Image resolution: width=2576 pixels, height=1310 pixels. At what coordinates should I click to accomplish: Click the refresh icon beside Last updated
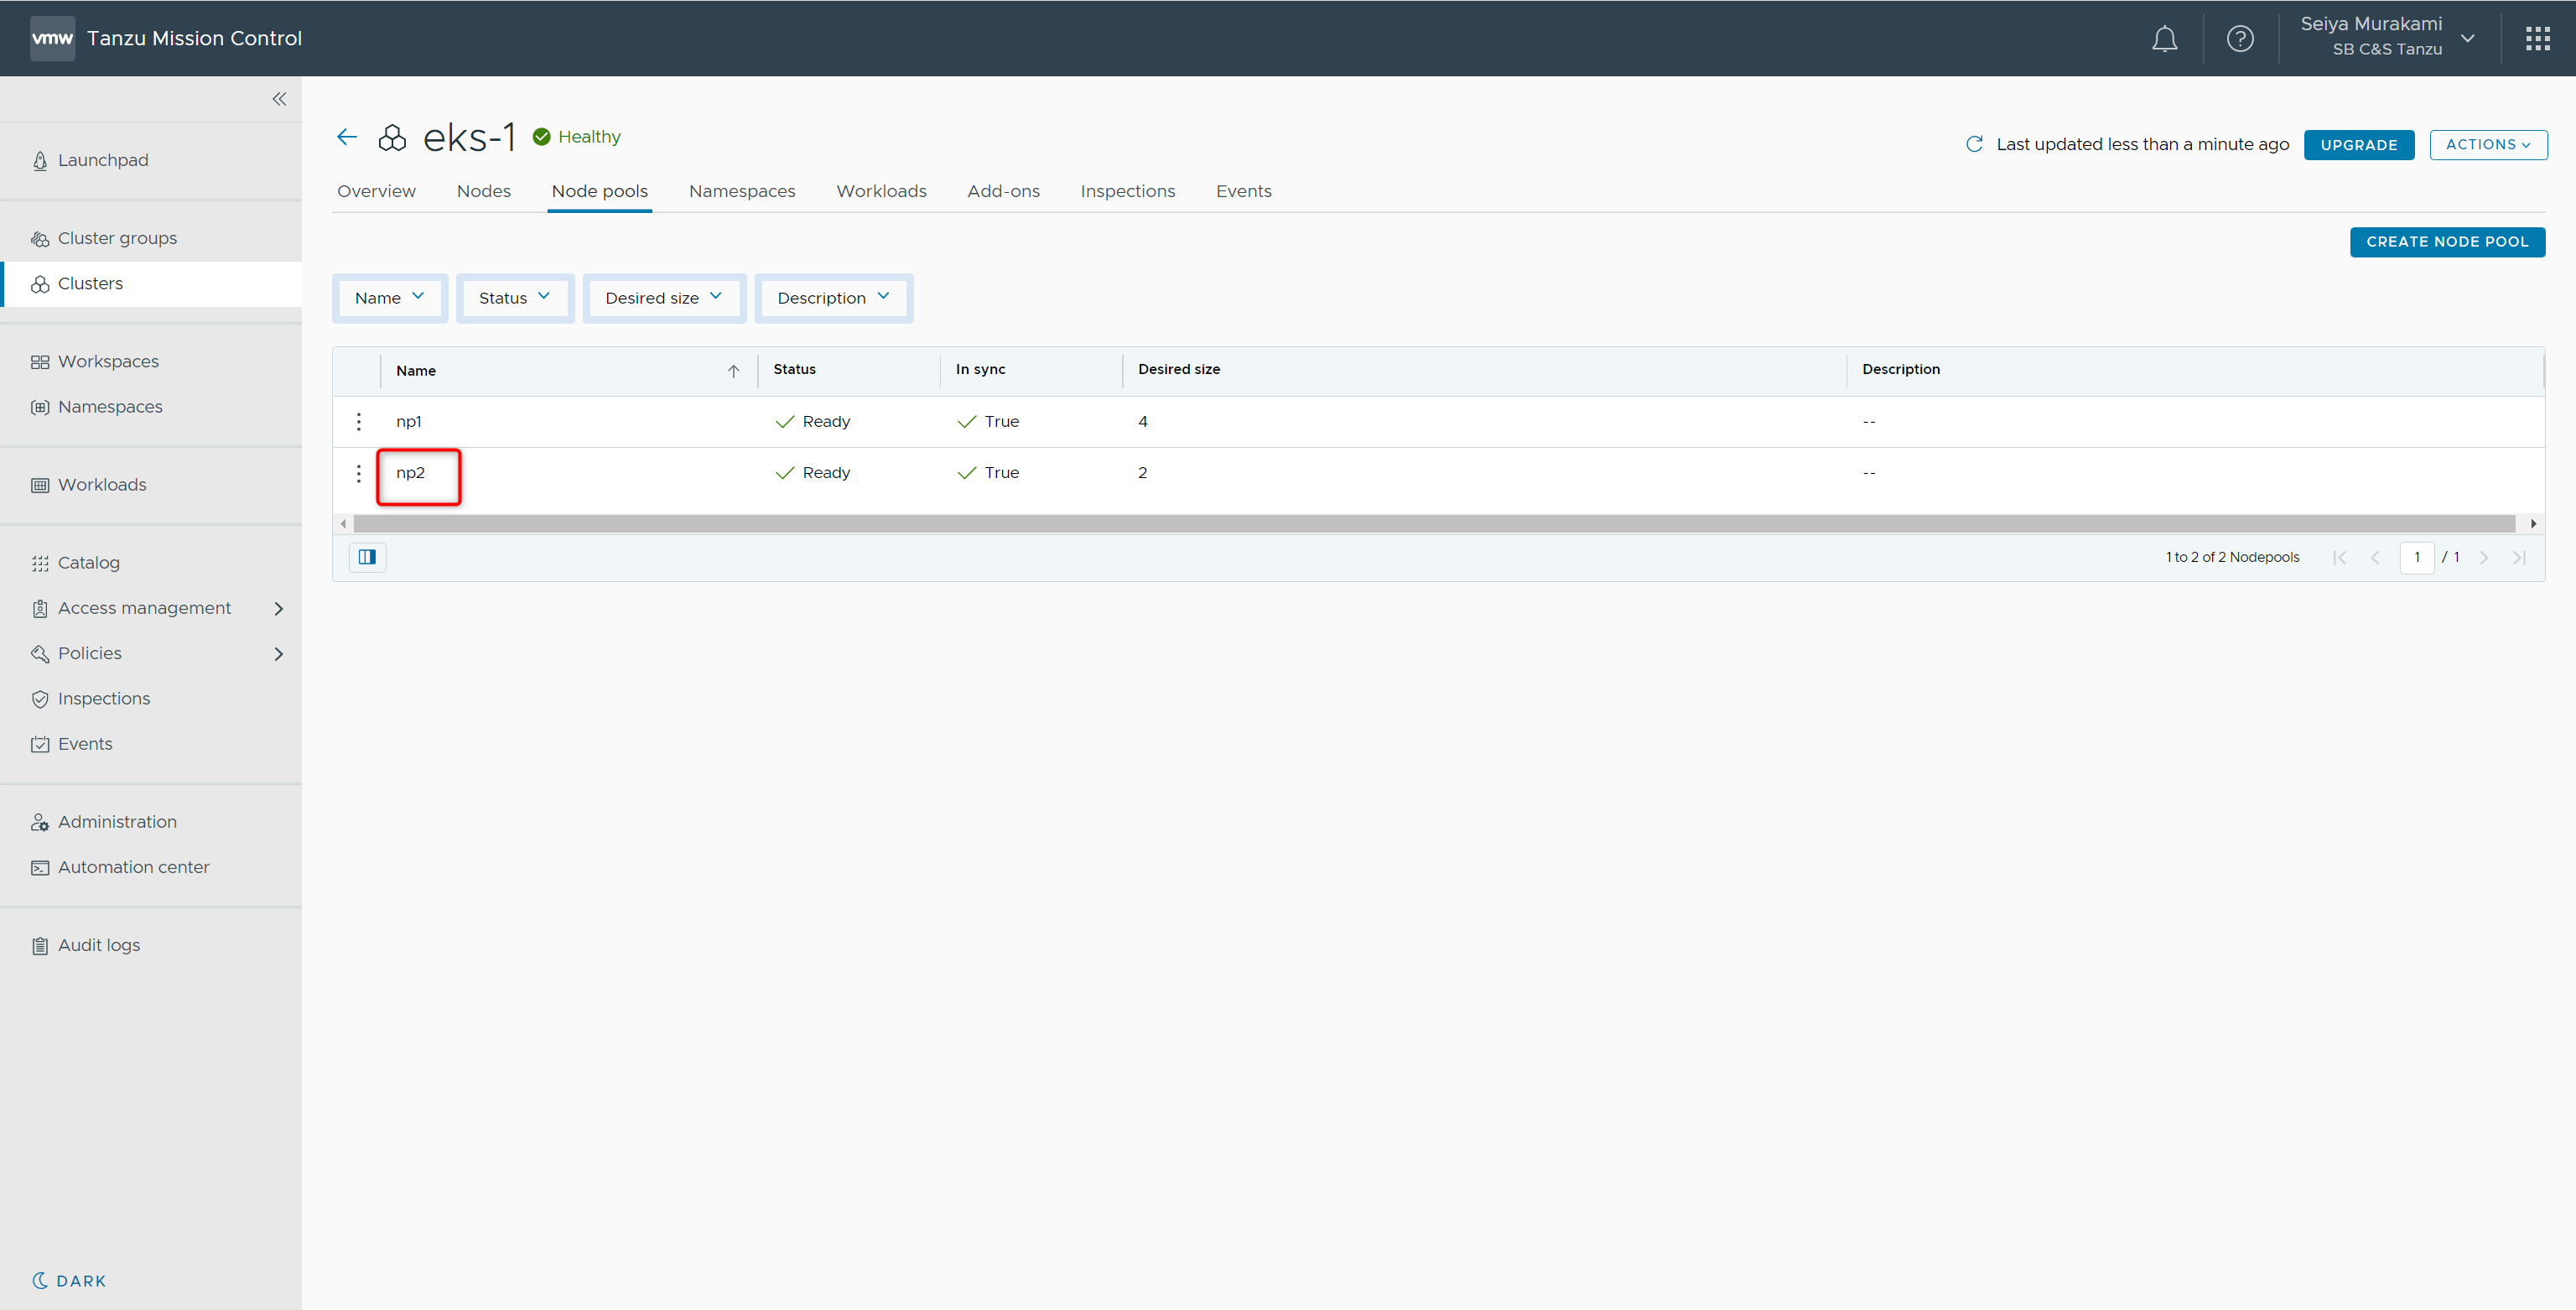click(1974, 144)
